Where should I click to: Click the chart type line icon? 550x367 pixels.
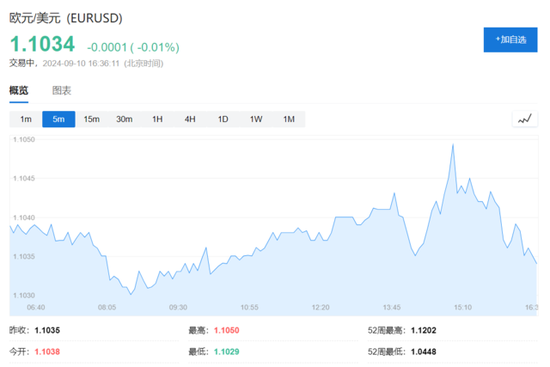tap(525, 119)
